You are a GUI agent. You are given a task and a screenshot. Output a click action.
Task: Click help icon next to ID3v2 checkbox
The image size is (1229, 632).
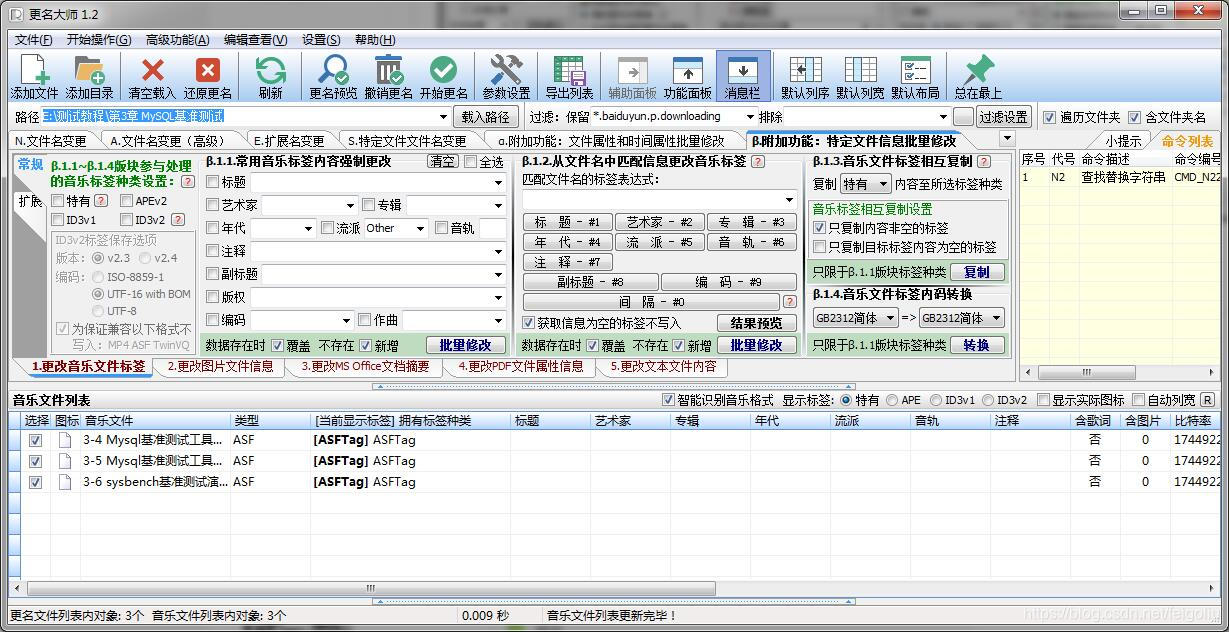click(x=176, y=220)
